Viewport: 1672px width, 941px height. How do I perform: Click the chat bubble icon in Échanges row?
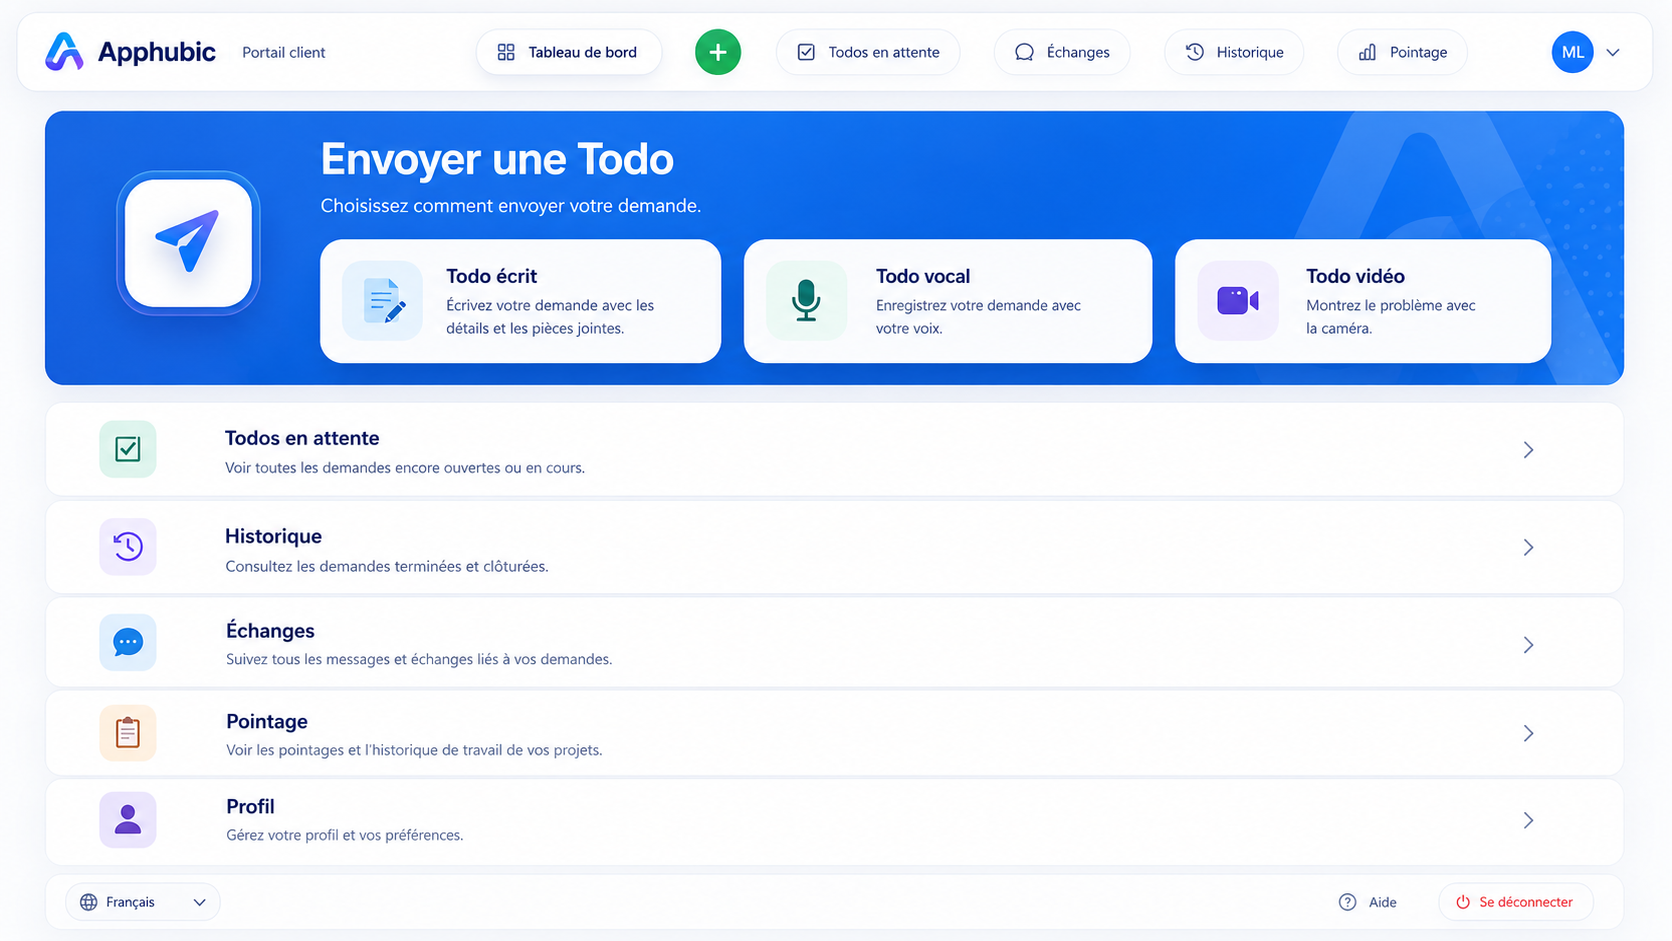[x=128, y=642]
